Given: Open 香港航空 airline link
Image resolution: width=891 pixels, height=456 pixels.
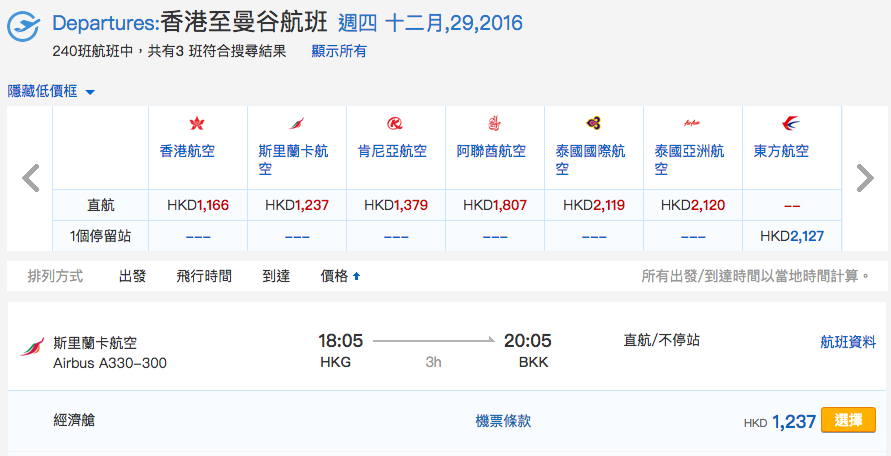Looking at the screenshot, I should (187, 151).
